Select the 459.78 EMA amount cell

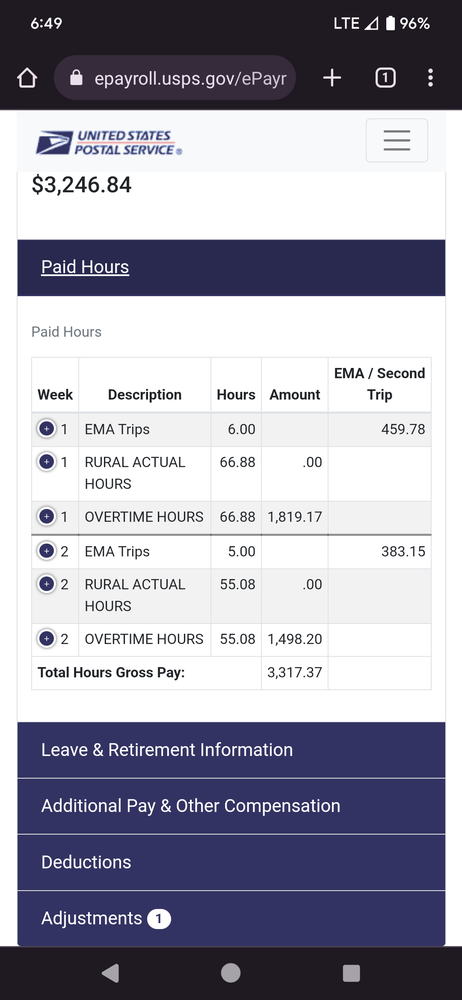[380, 429]
